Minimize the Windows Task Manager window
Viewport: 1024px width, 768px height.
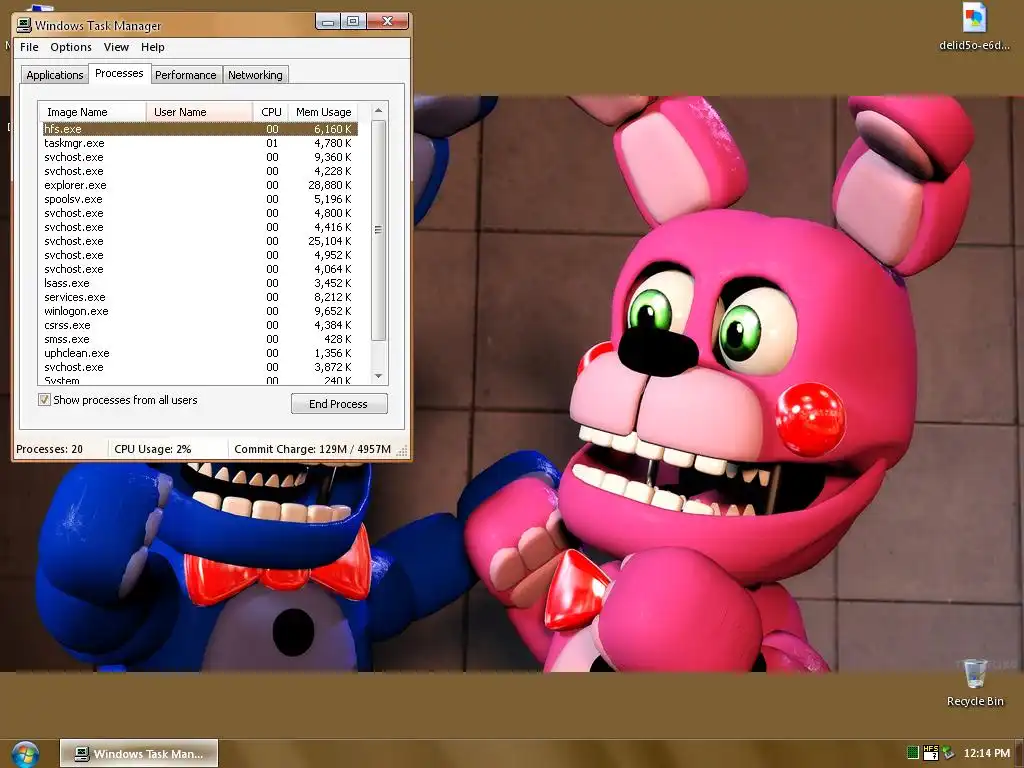pos(328,22)
